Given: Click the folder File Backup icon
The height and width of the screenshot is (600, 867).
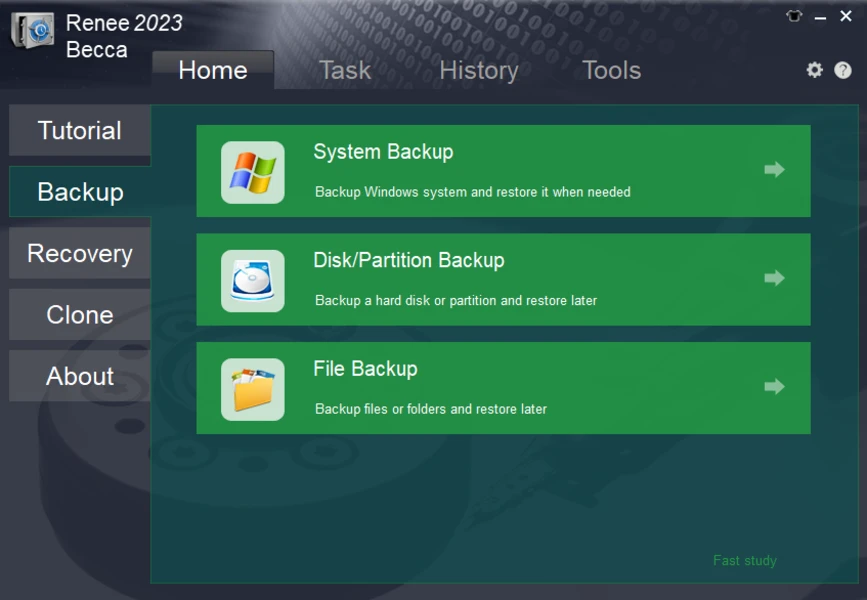Looking at the screenshot, I should click(x=253, y=389).
